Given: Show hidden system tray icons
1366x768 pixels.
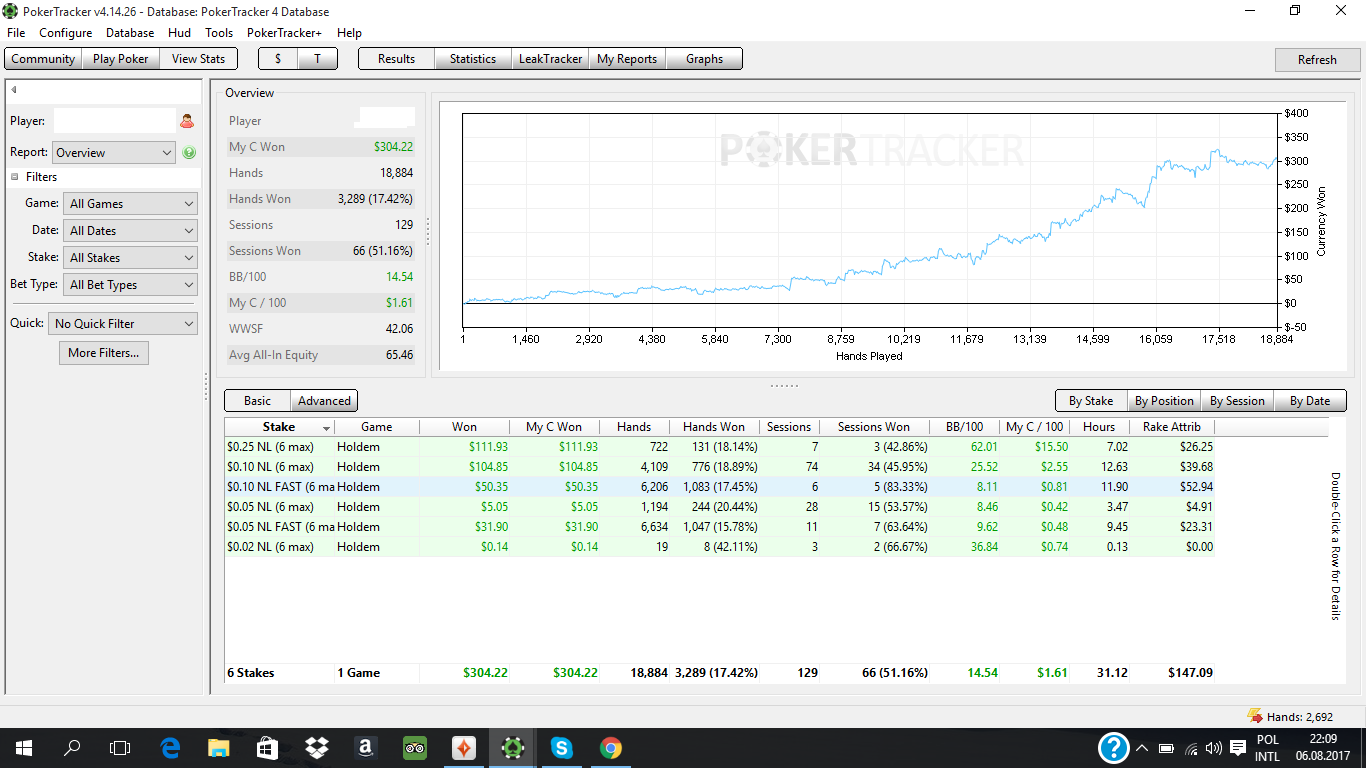Looking at the screenshot, I should click(x=1141, y=748).
